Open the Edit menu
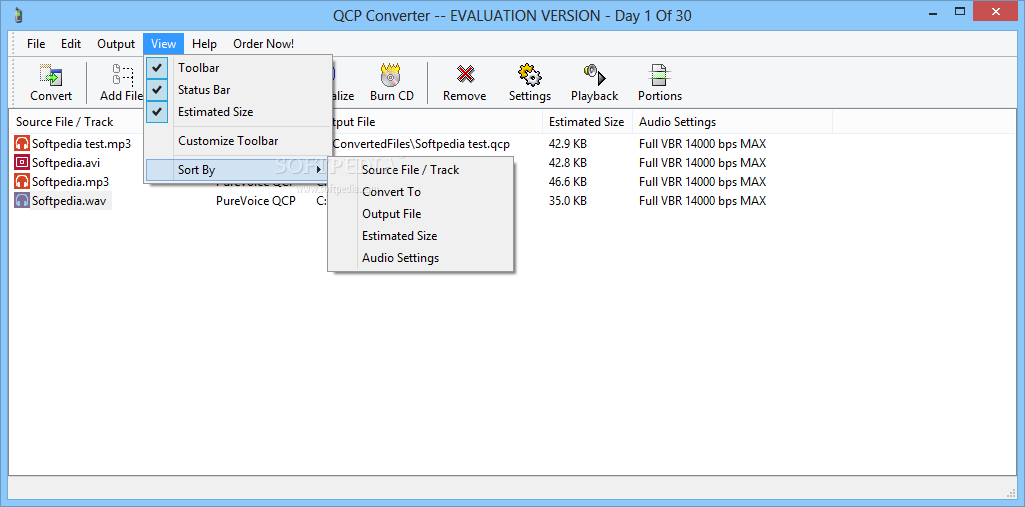 [x=71, y=44]
